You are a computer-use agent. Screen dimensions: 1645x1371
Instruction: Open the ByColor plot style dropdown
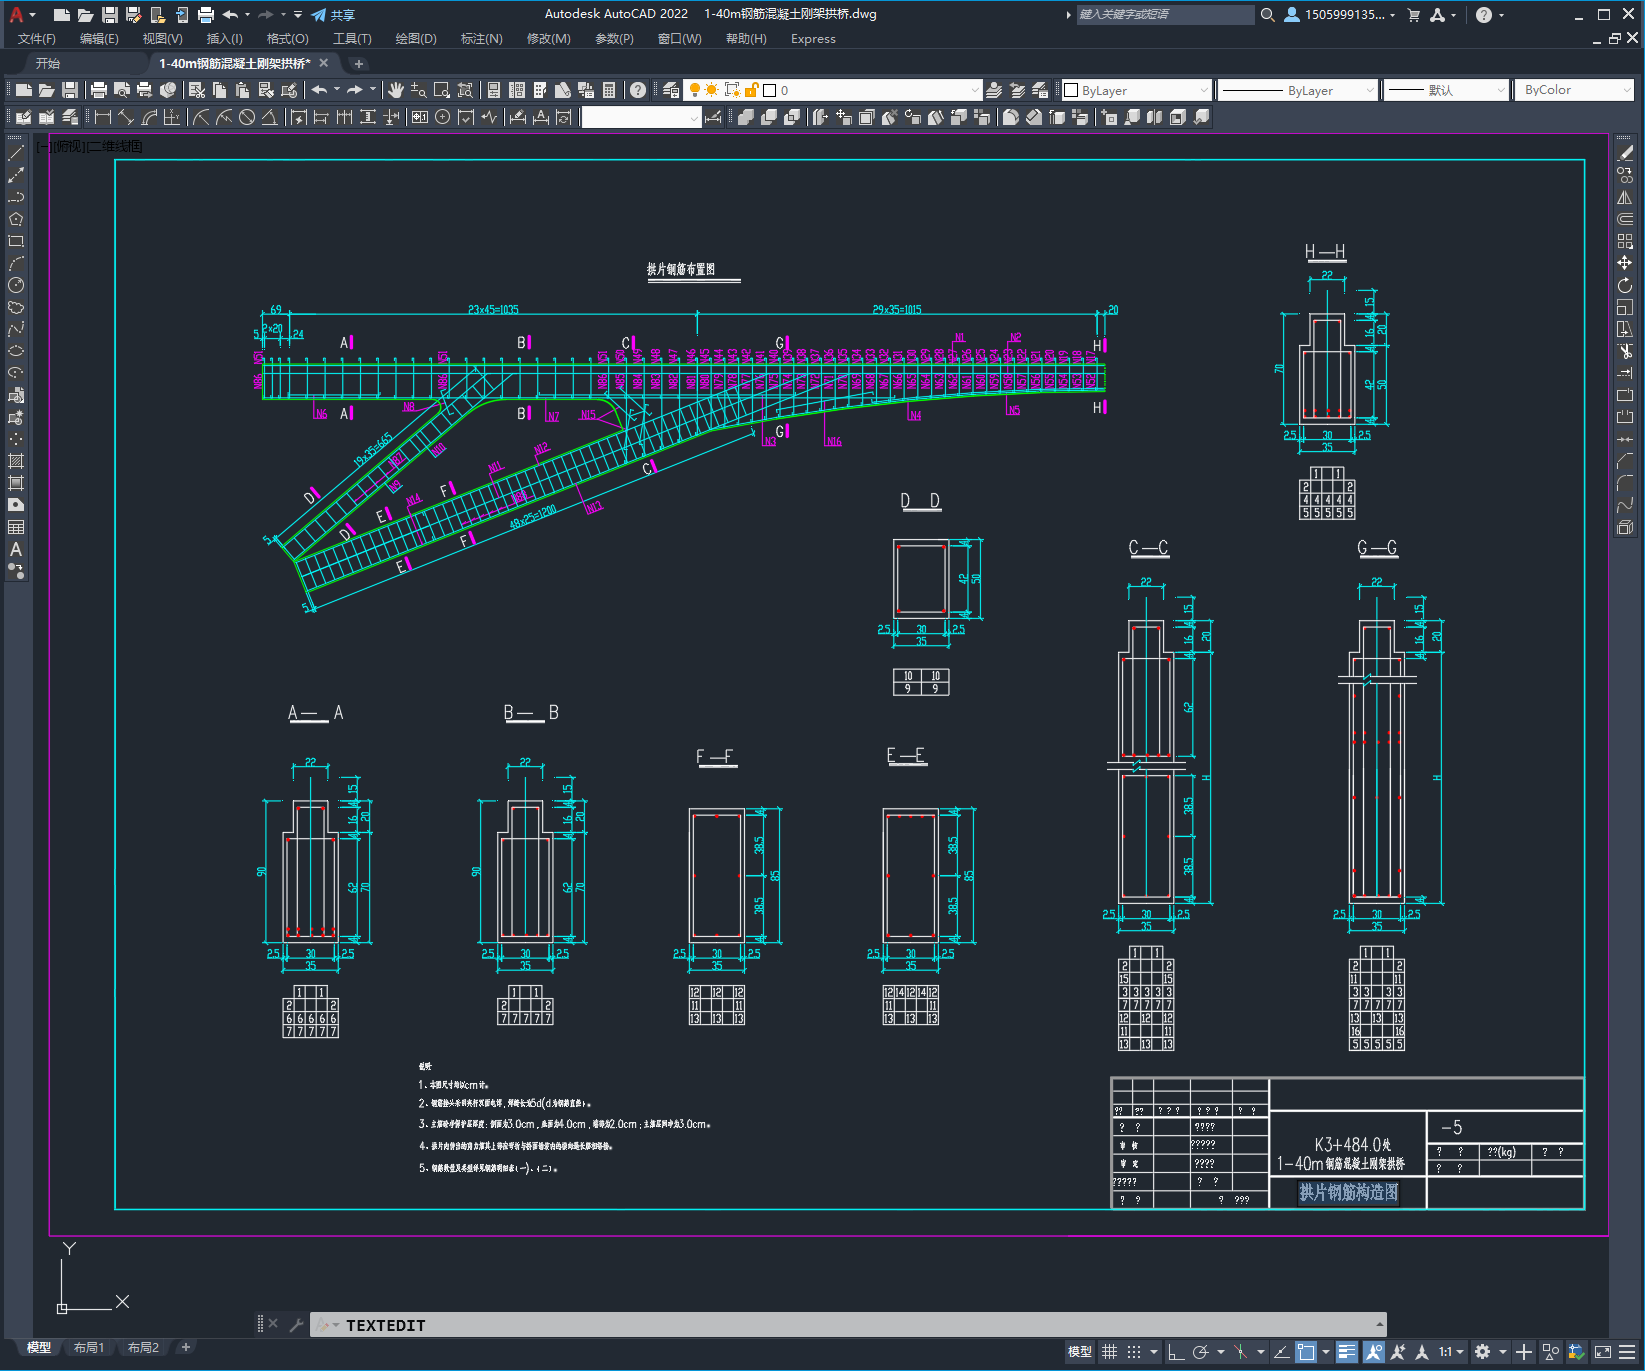[x=1575, y=90]
